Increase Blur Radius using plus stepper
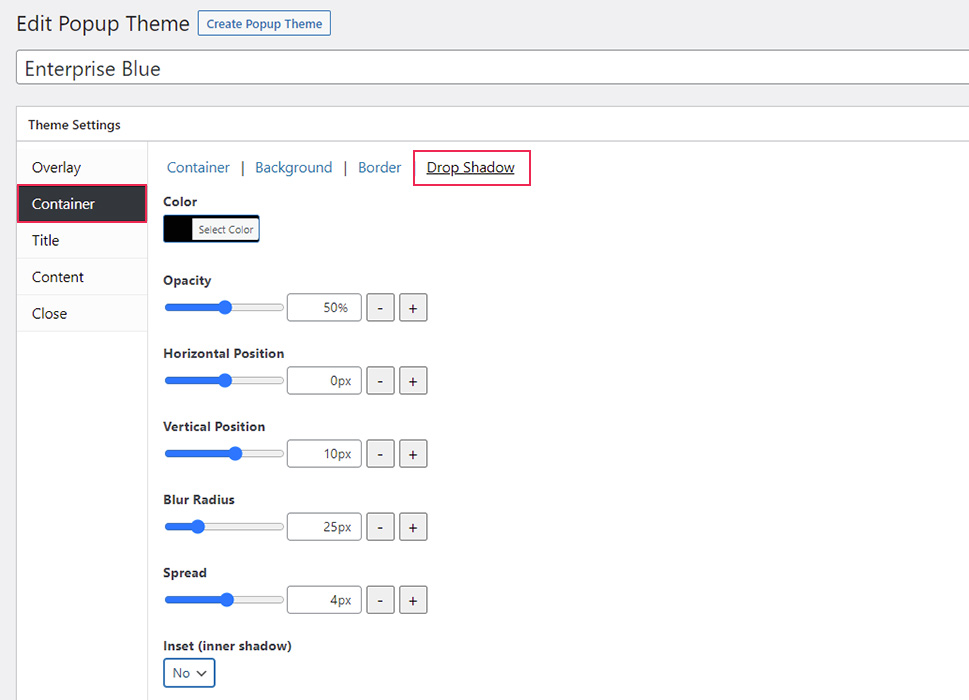Image resolution: width=969 pixels, height=700 pixels. click(413, 526)
